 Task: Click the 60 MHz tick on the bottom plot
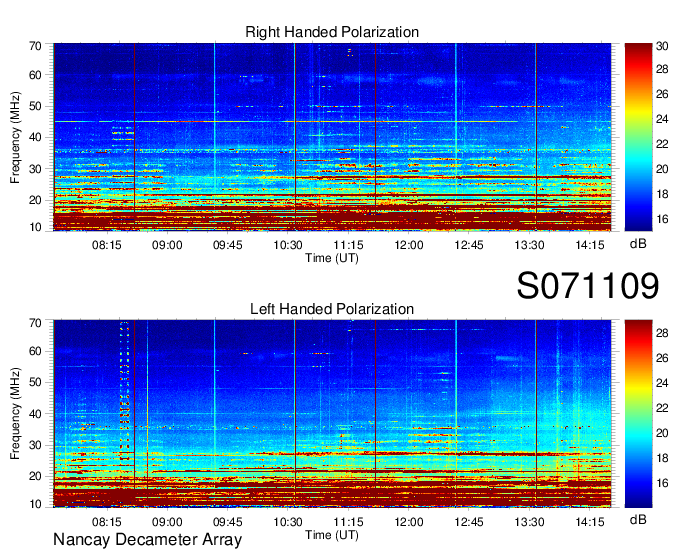click(35, 351)
